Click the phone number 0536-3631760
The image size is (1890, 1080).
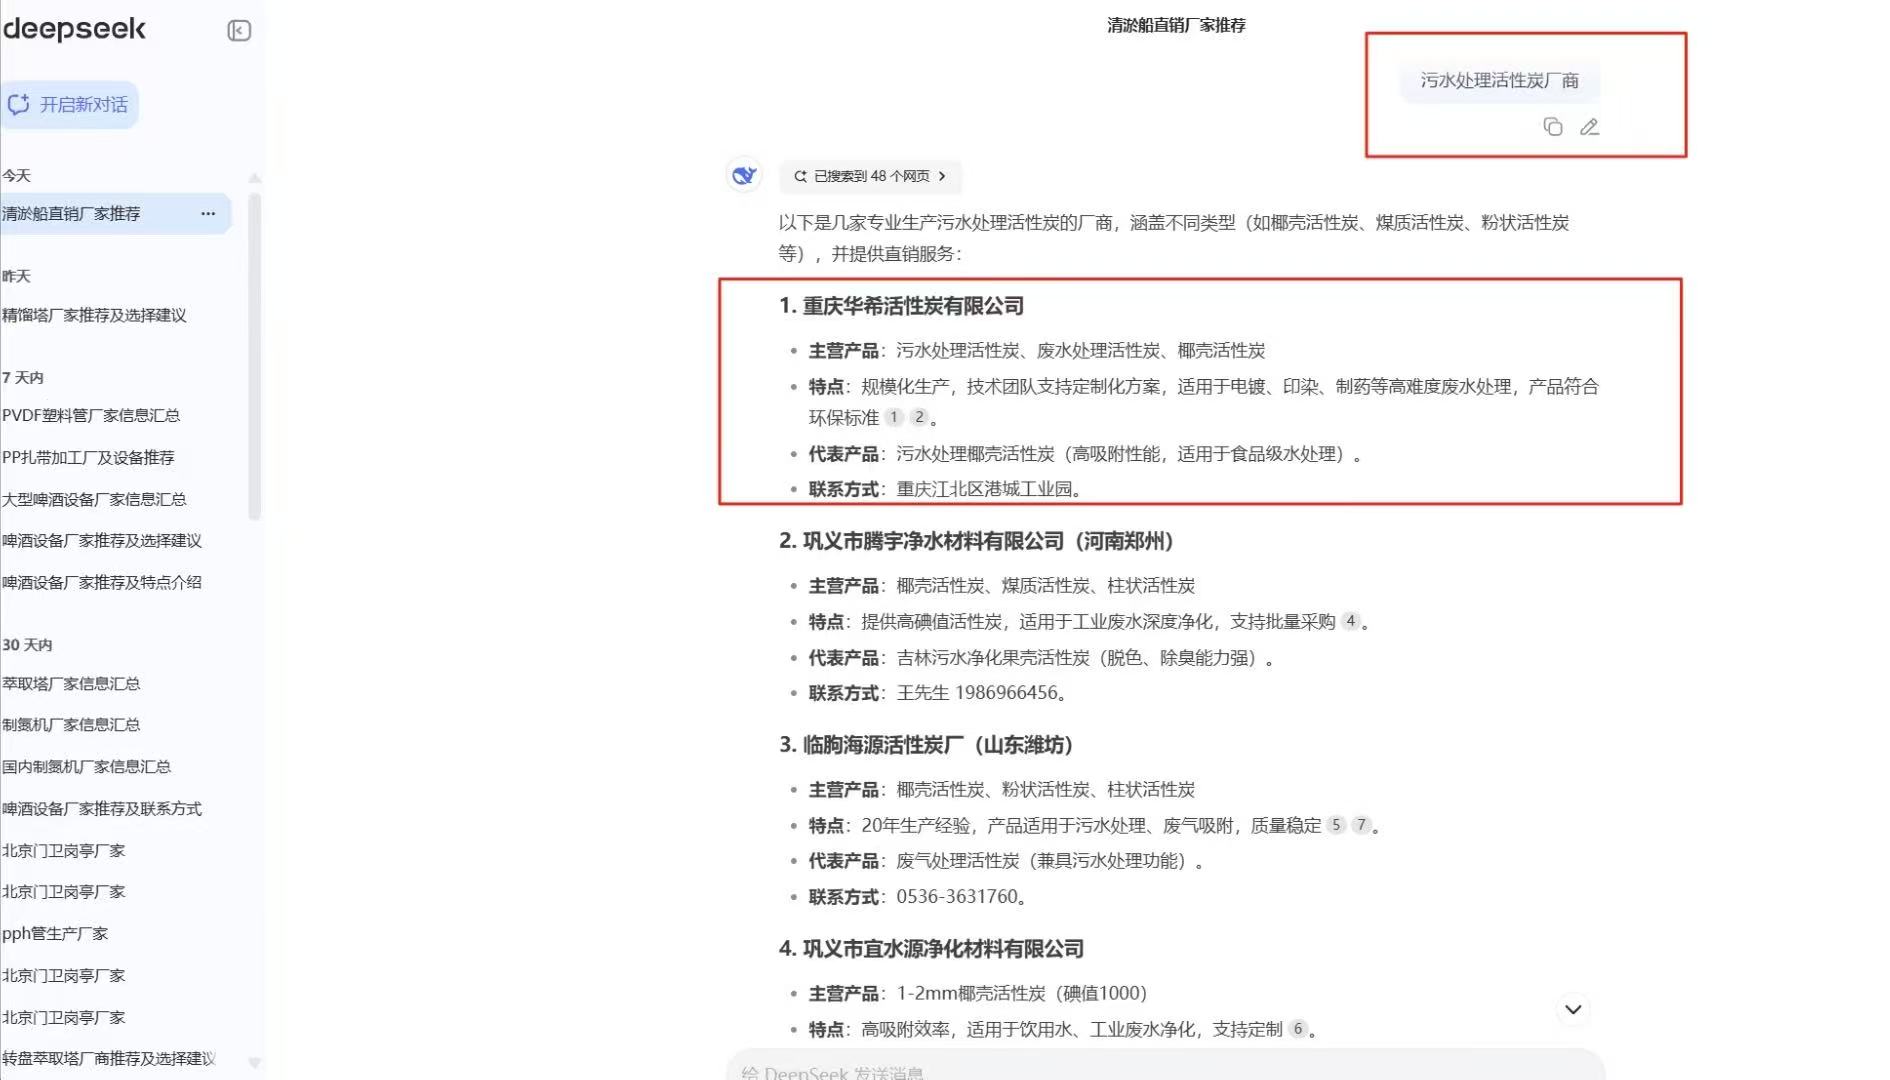[x=957, y=897]
